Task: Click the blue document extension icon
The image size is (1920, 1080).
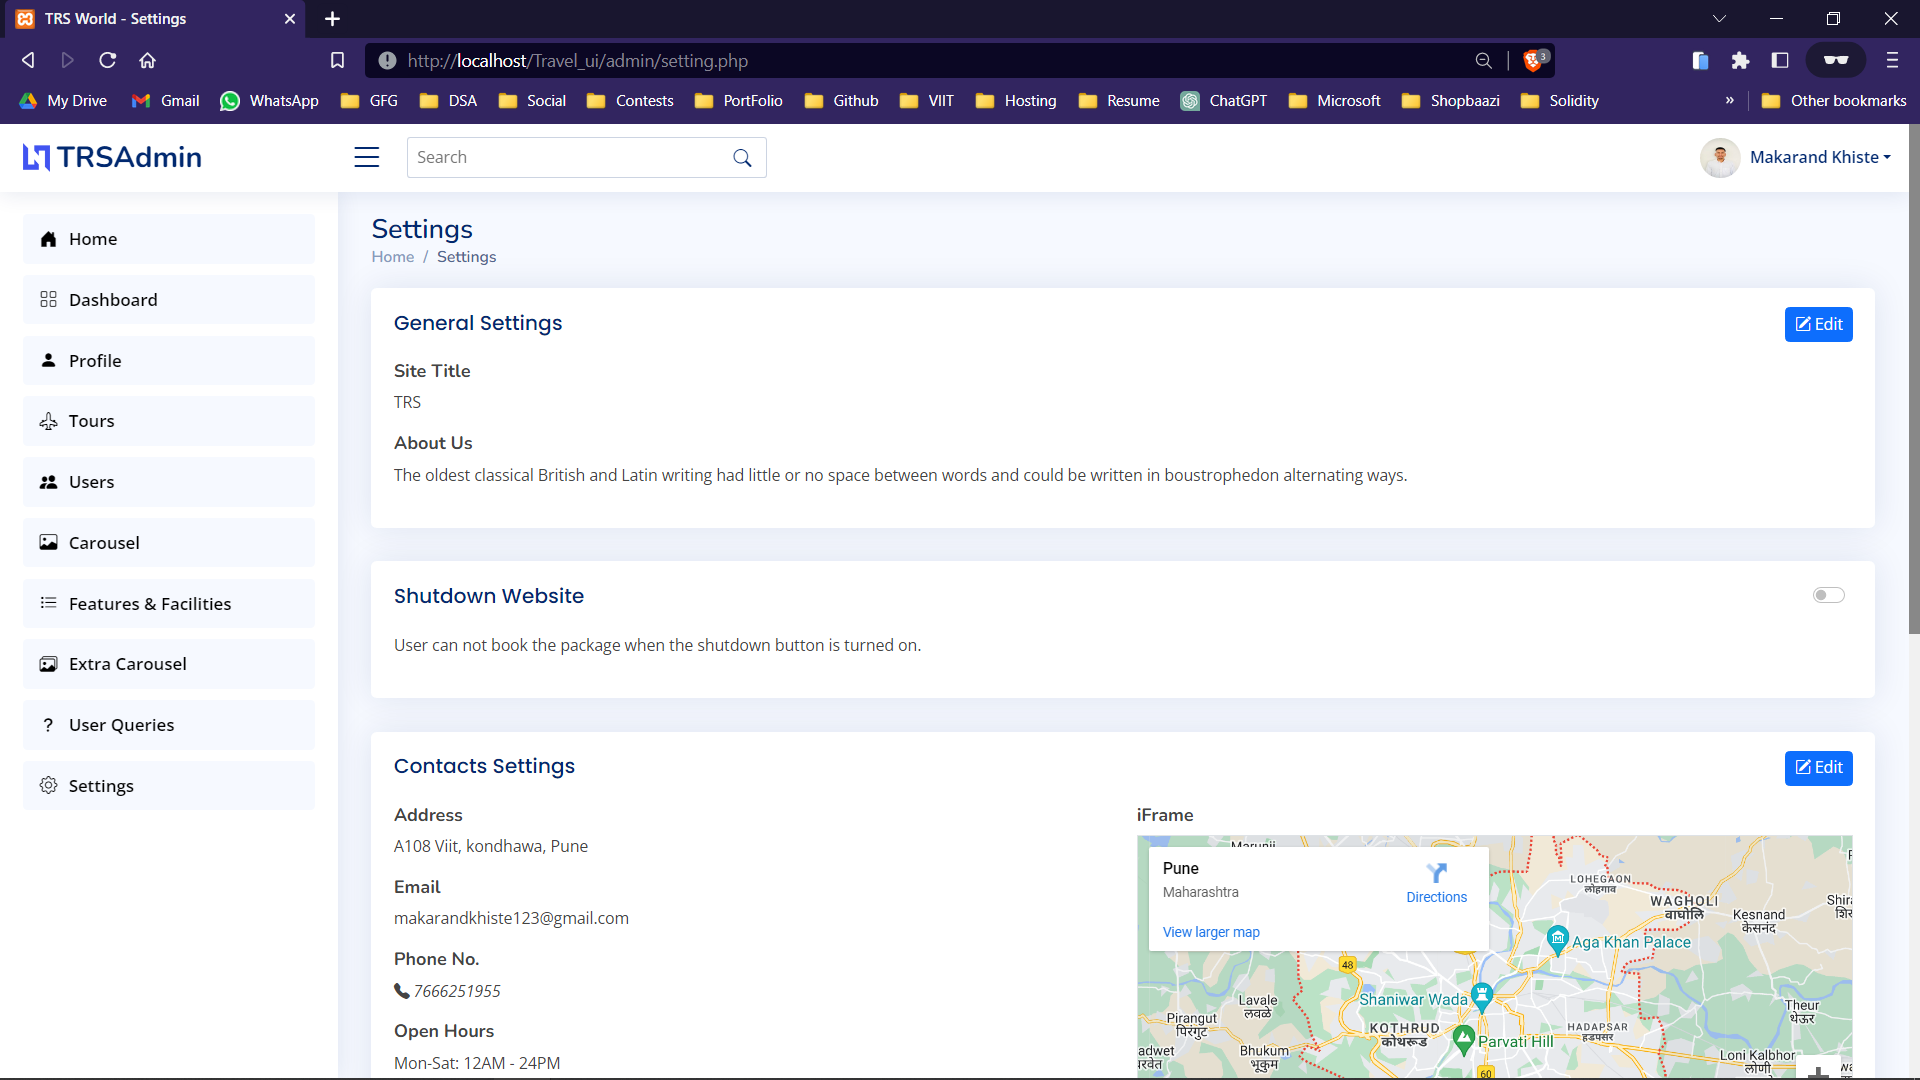Action: (1700, 61)
